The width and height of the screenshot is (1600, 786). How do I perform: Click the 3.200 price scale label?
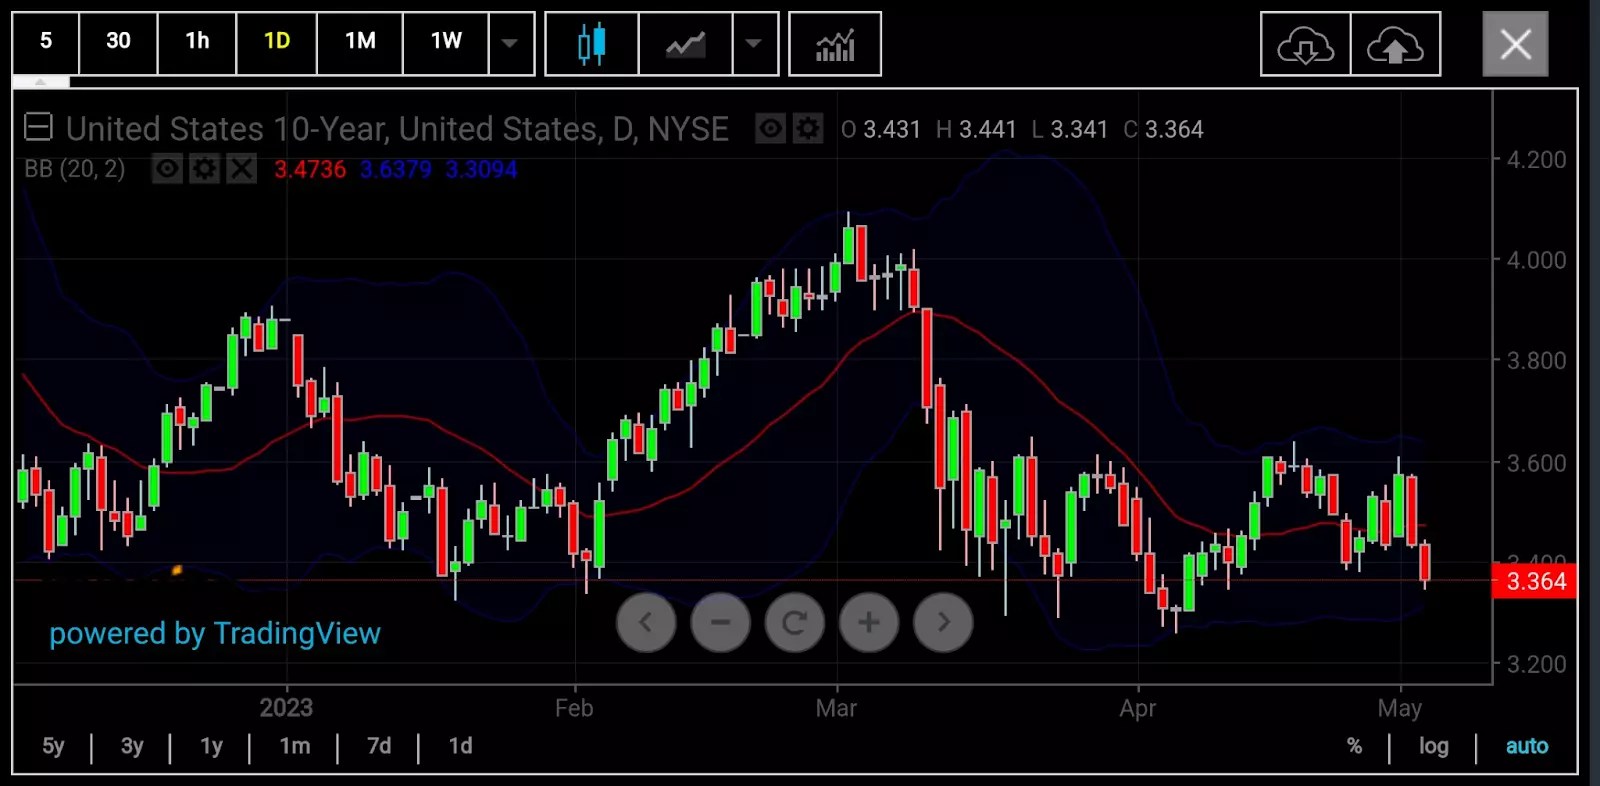coord(1536,664)
